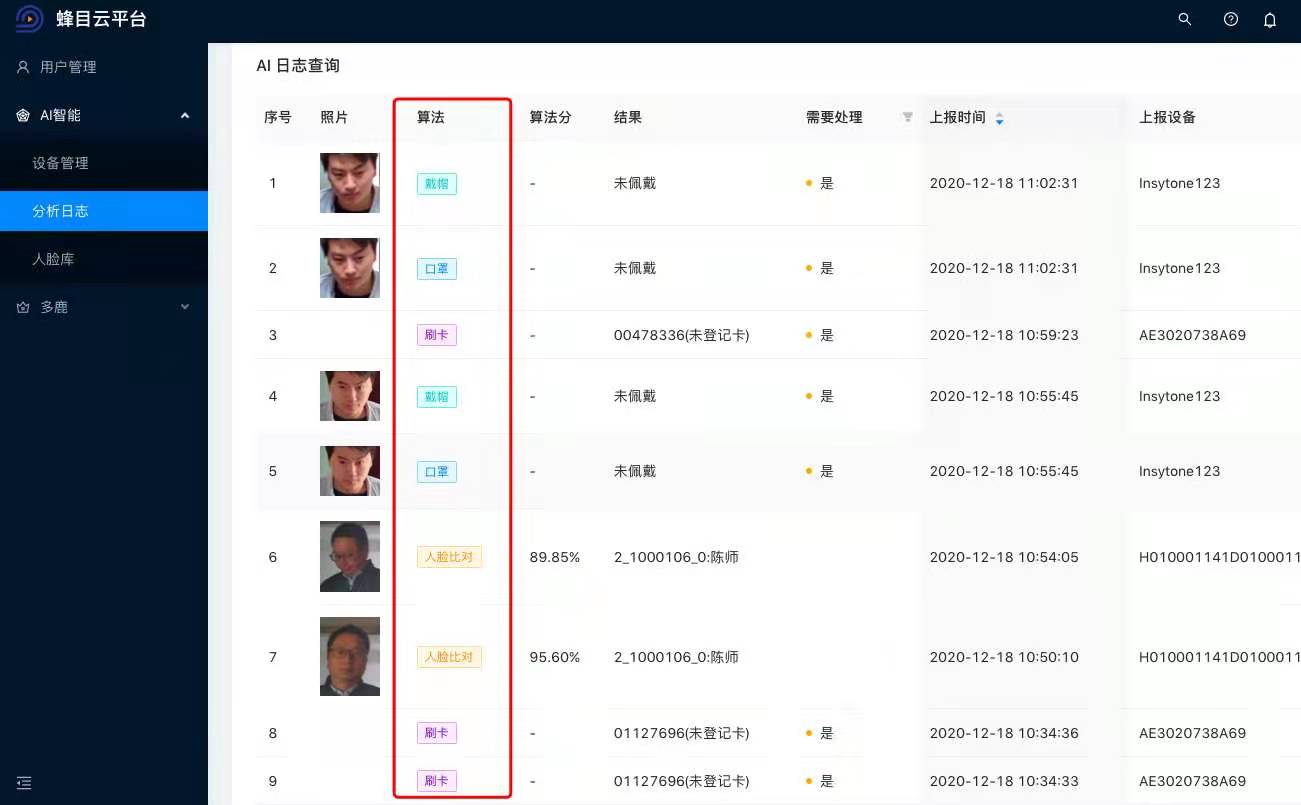This screenshot has width=1301, height=805.
Task: Select the 人脸比对 tag in row 6
Action: [449, 557]
